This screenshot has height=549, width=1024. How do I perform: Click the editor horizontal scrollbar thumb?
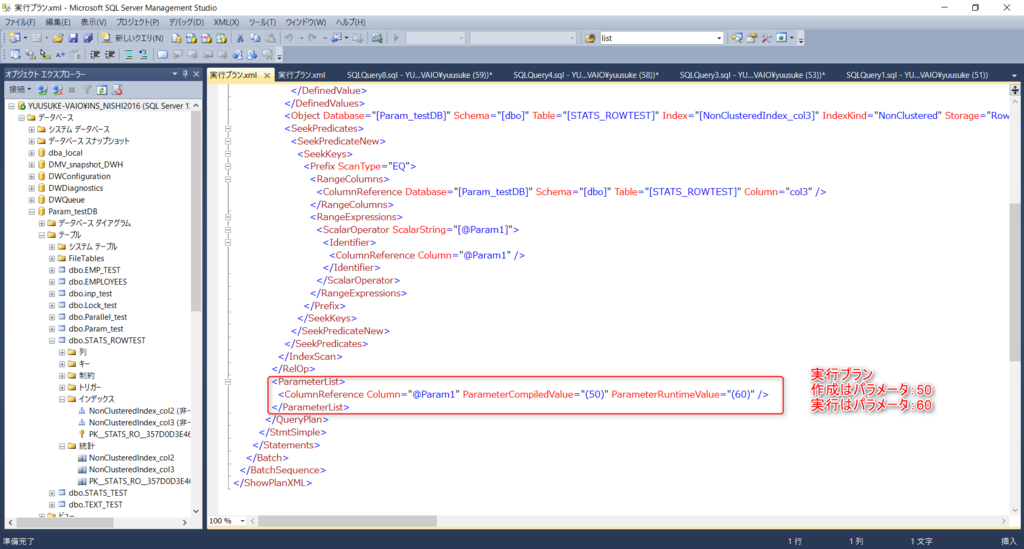[348, 521]
